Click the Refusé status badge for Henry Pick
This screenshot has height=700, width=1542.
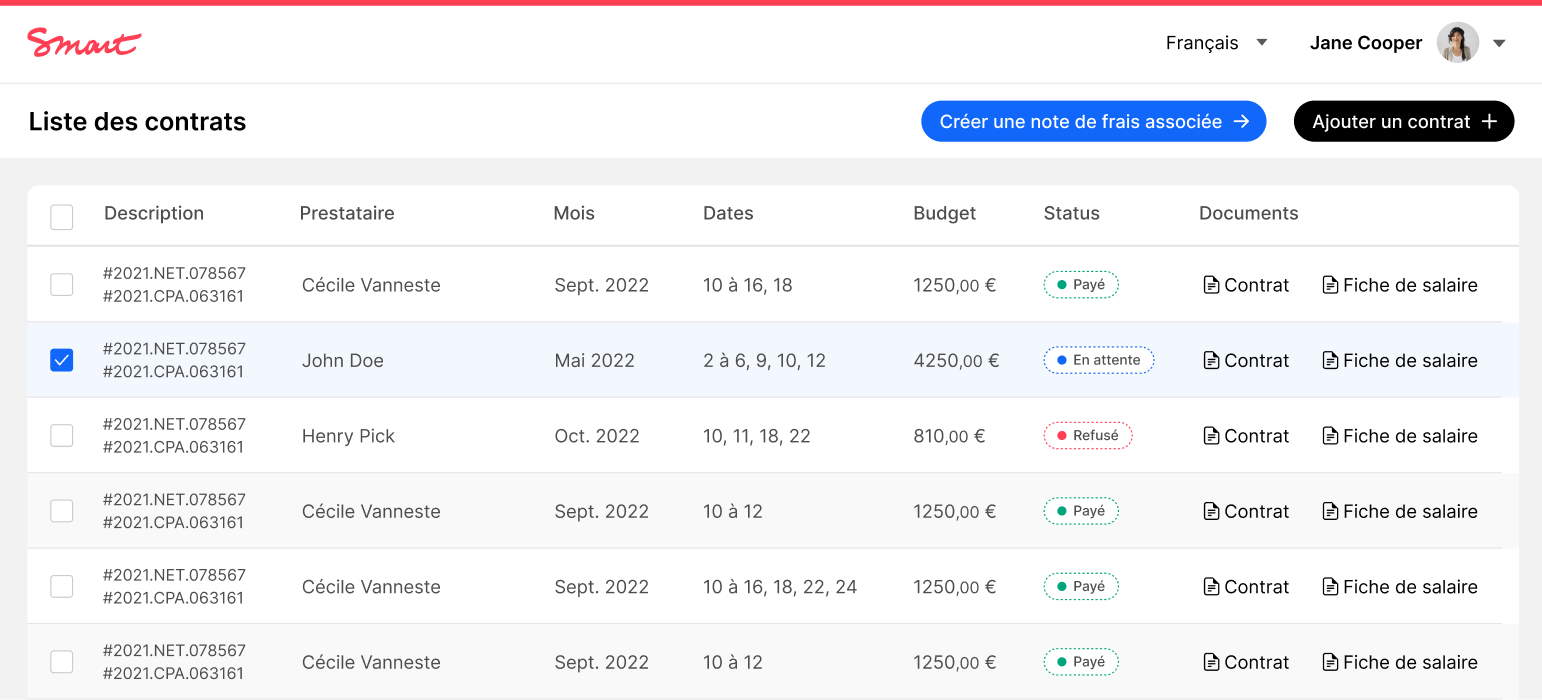pos(1087,436)
